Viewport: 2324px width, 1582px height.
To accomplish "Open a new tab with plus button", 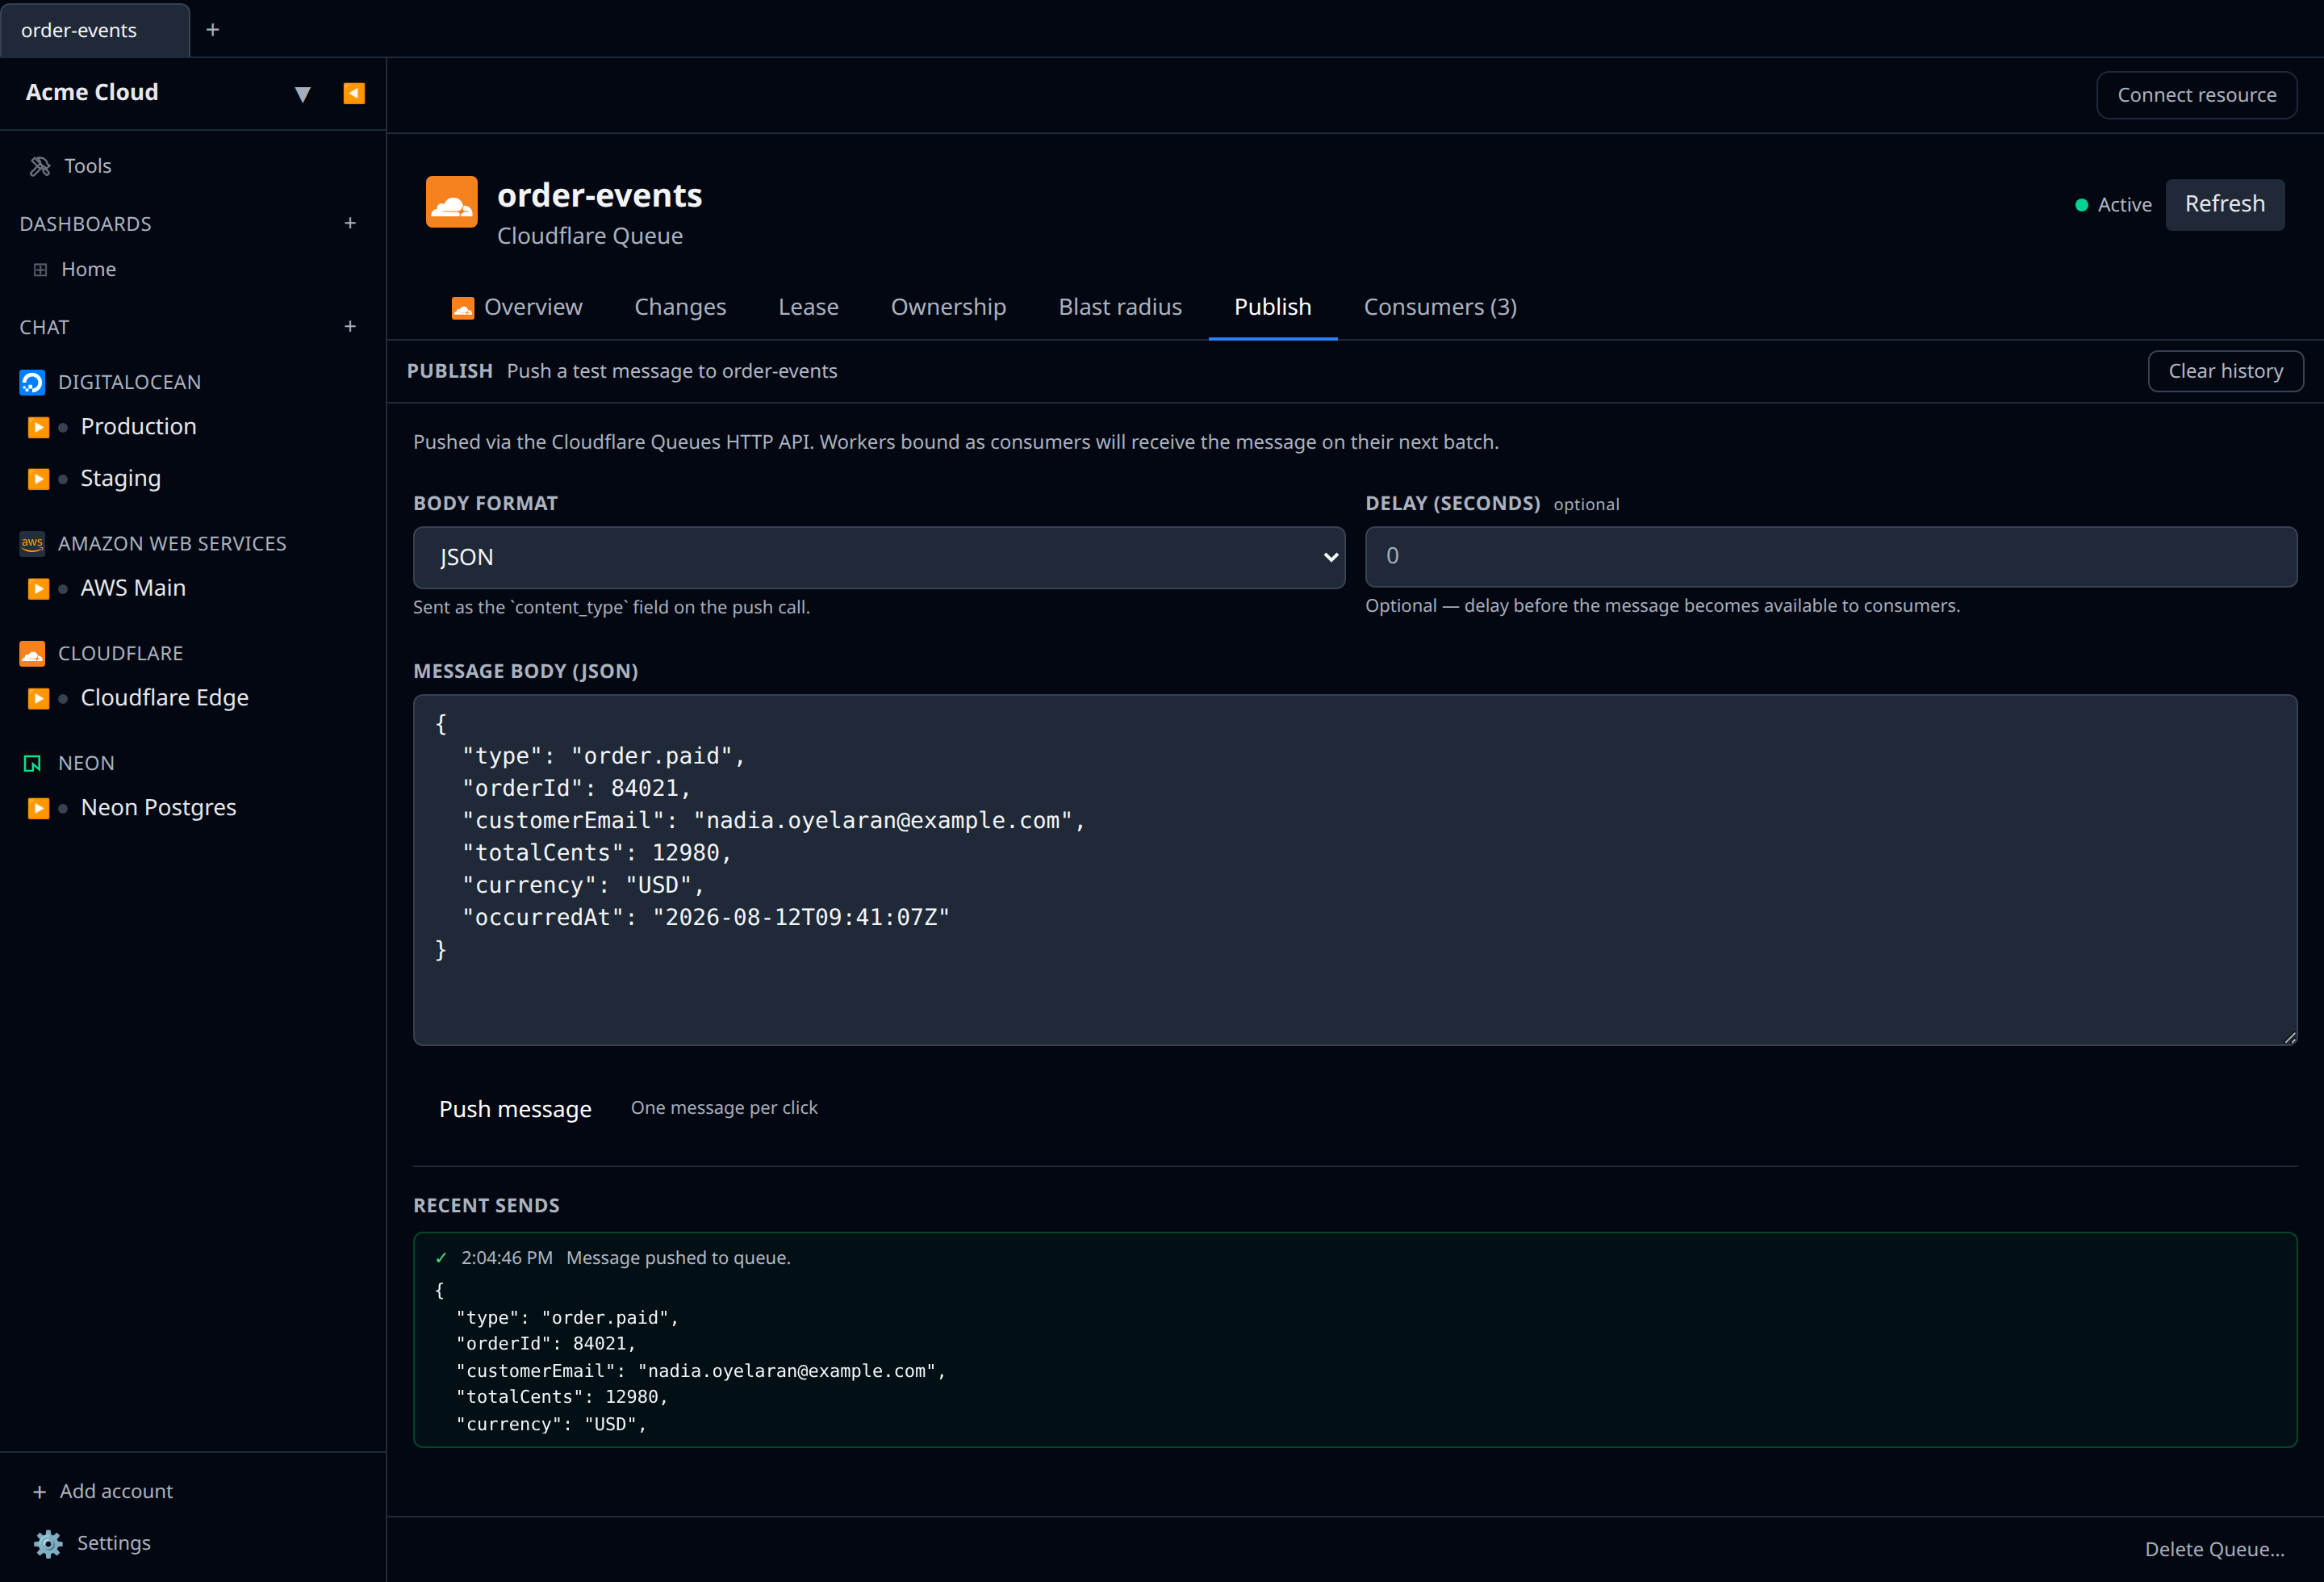I will pyautogui.click(x=212, y=30).
